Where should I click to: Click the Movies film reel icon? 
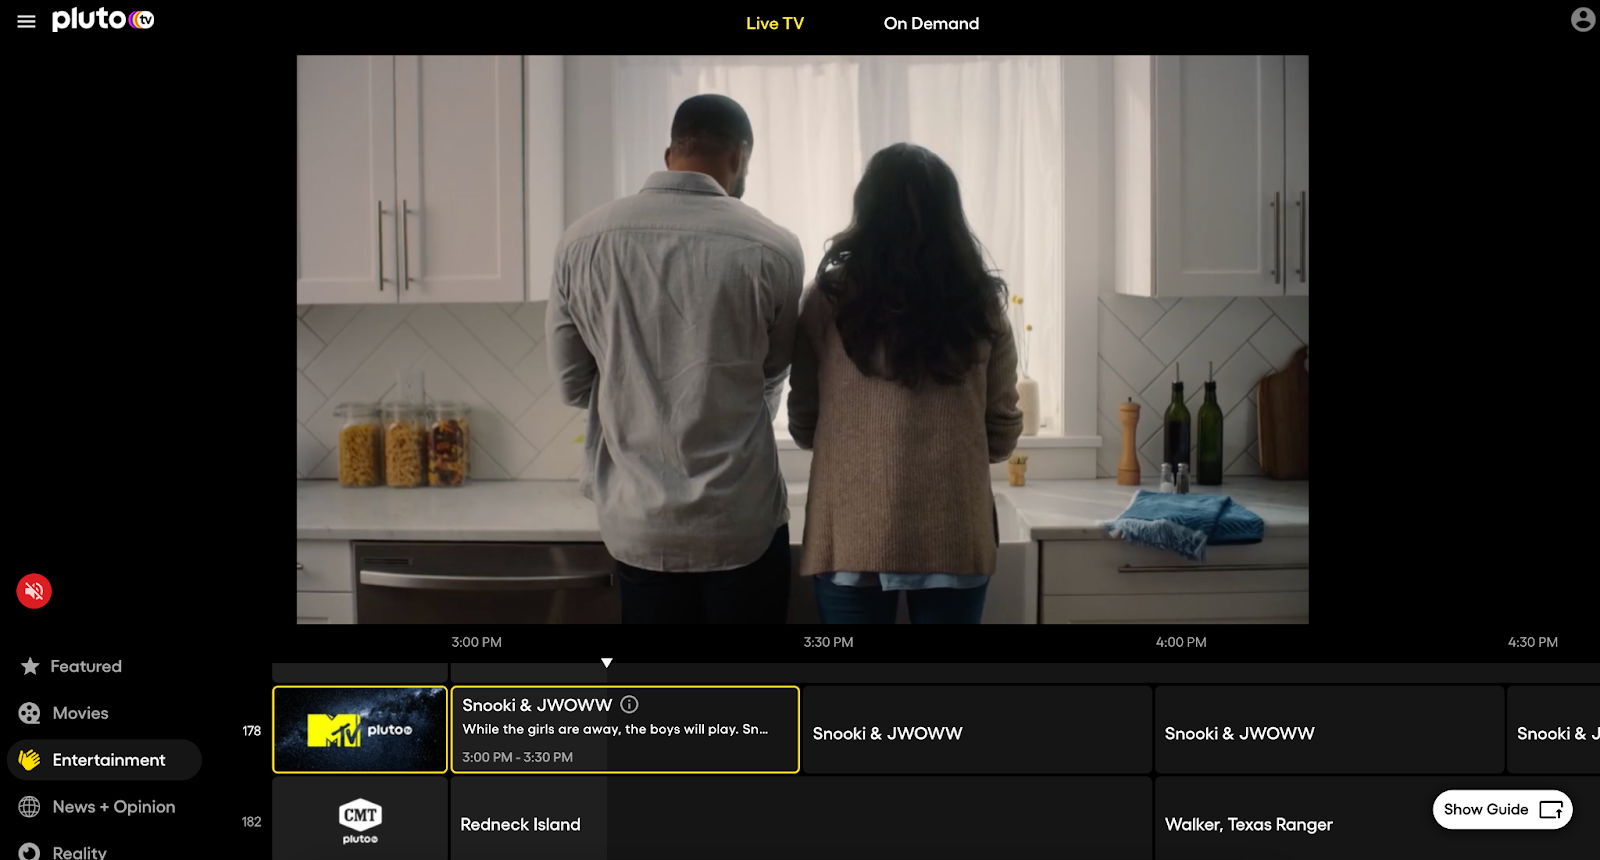coord(30,713)
